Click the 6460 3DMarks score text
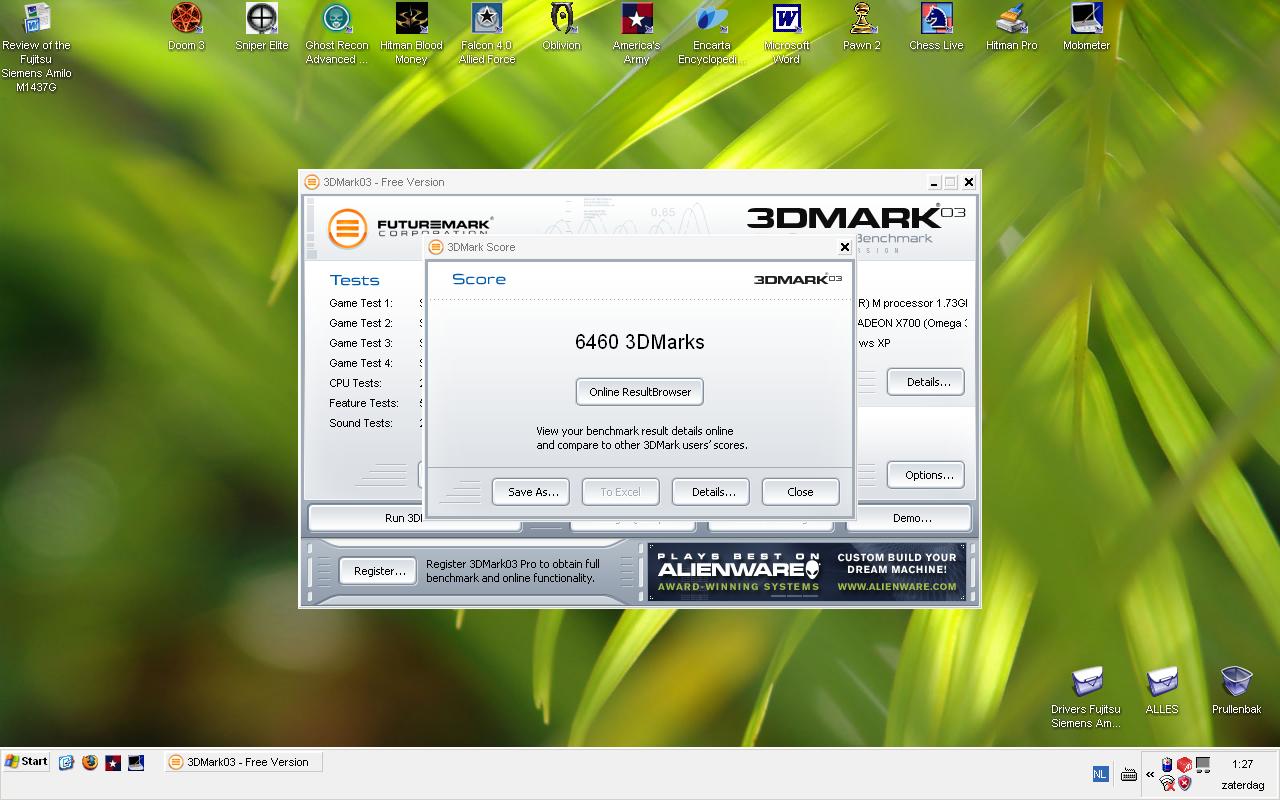The image size is (1280, 800). 640,342
